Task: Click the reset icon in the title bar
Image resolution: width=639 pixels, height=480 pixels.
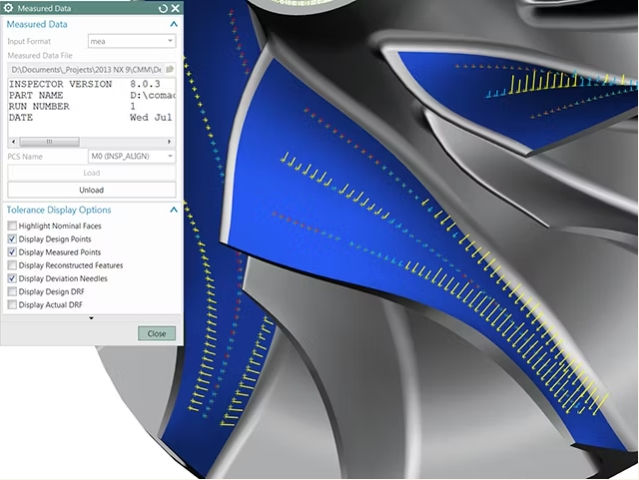Action: [x=163, y=8]
